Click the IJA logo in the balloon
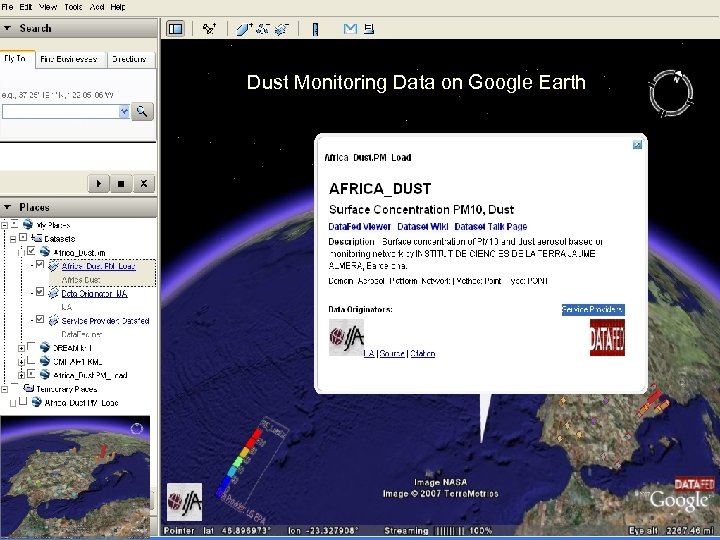720x540 pixels. click(x=347, y=338)
